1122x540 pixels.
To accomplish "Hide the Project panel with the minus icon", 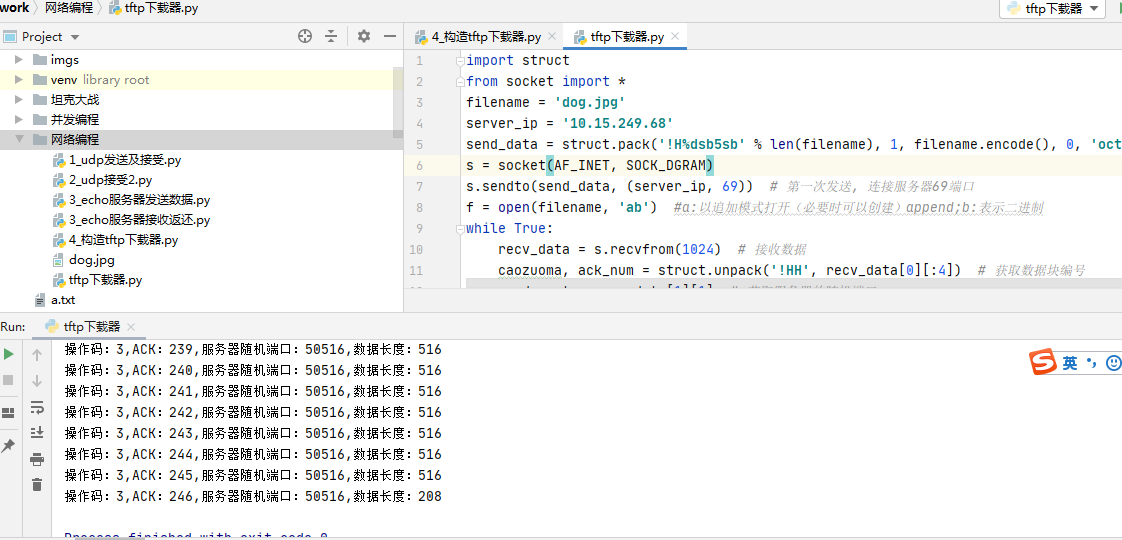I will pyautogui.click(x=389, y=36).
